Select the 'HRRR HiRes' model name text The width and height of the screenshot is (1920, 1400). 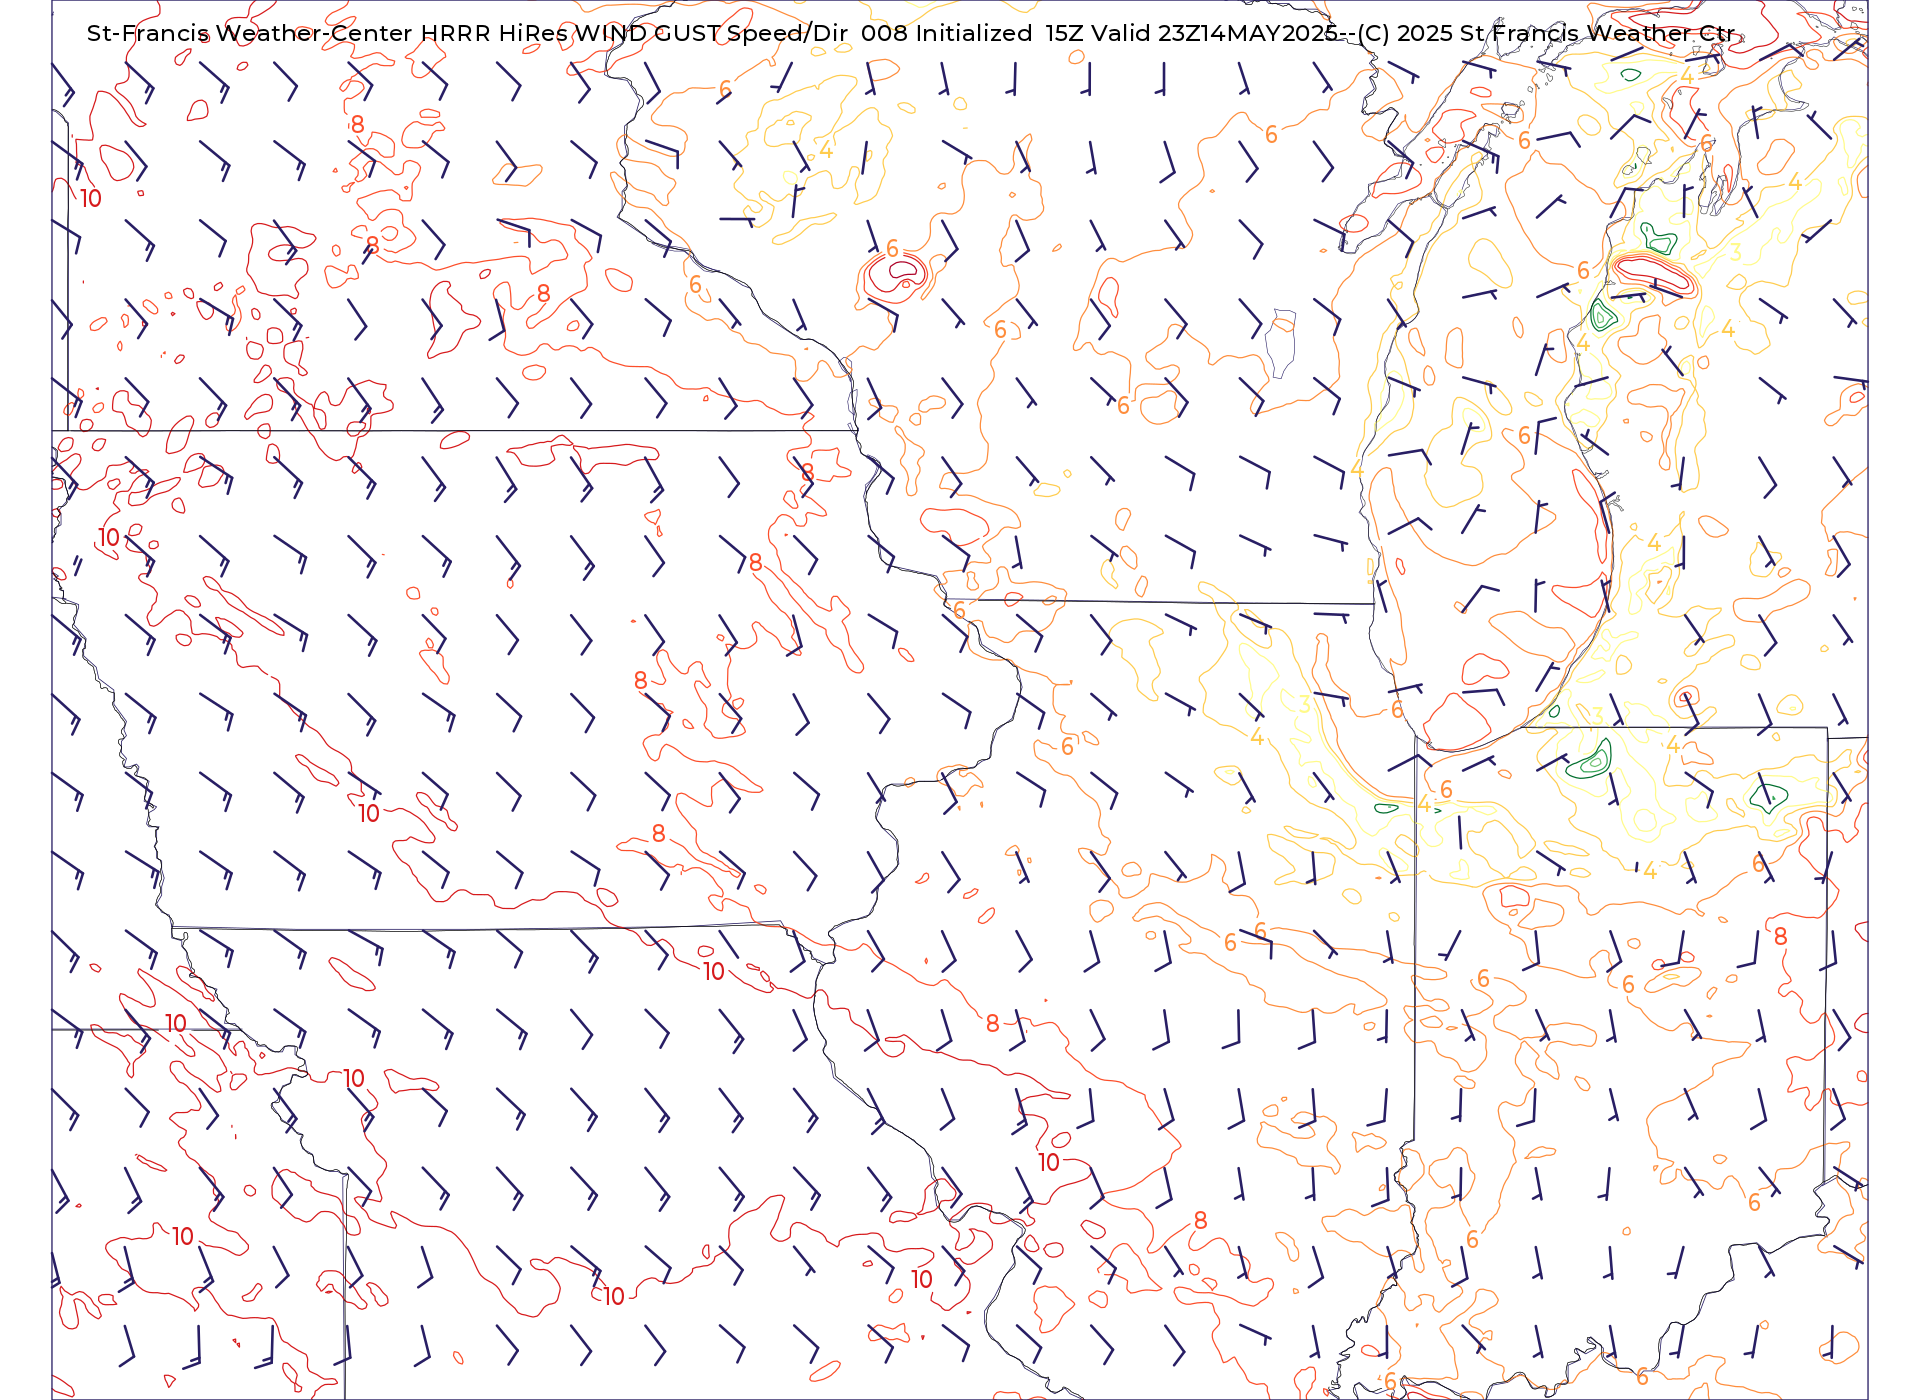pos(494,33)
